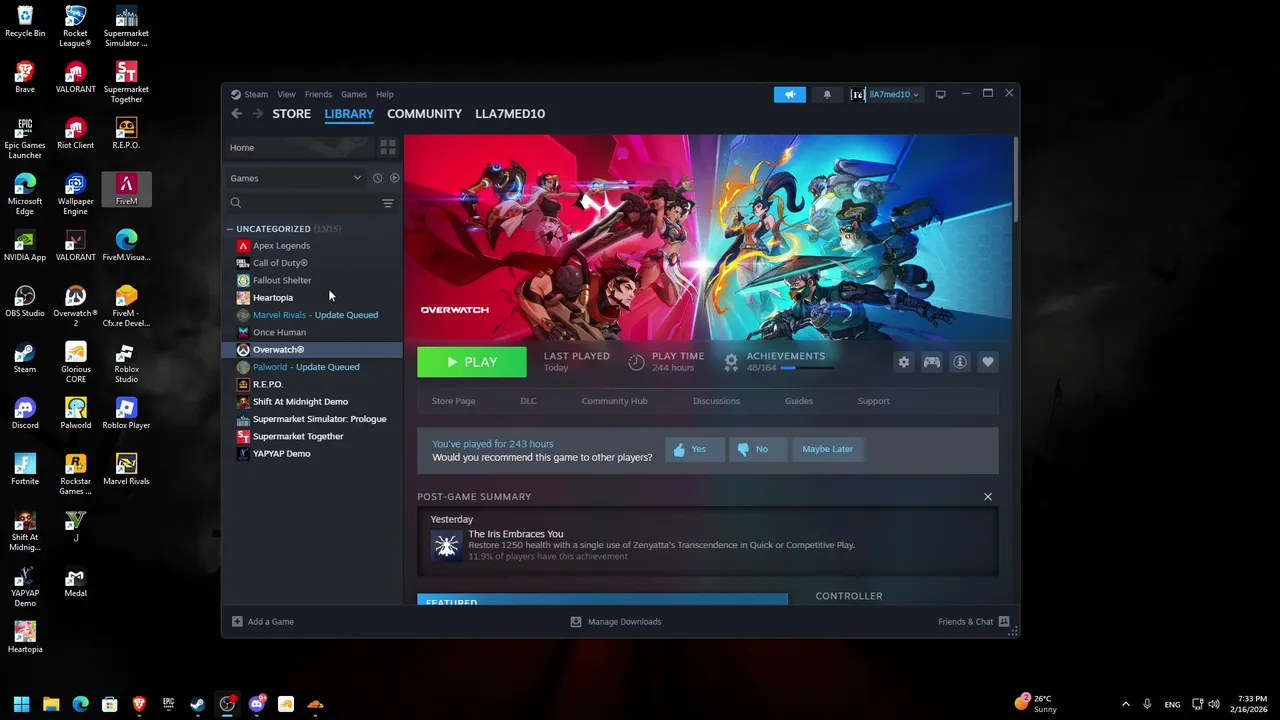Click The Iris Embraces You achievement icon

click(x=446, y=545)
